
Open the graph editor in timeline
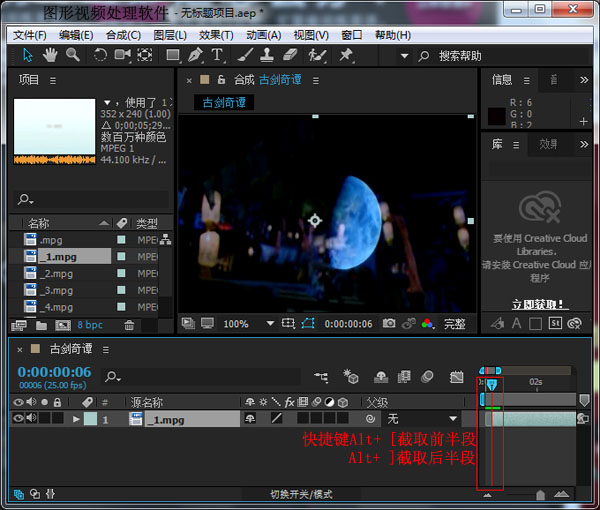click(x=456, y=377)
